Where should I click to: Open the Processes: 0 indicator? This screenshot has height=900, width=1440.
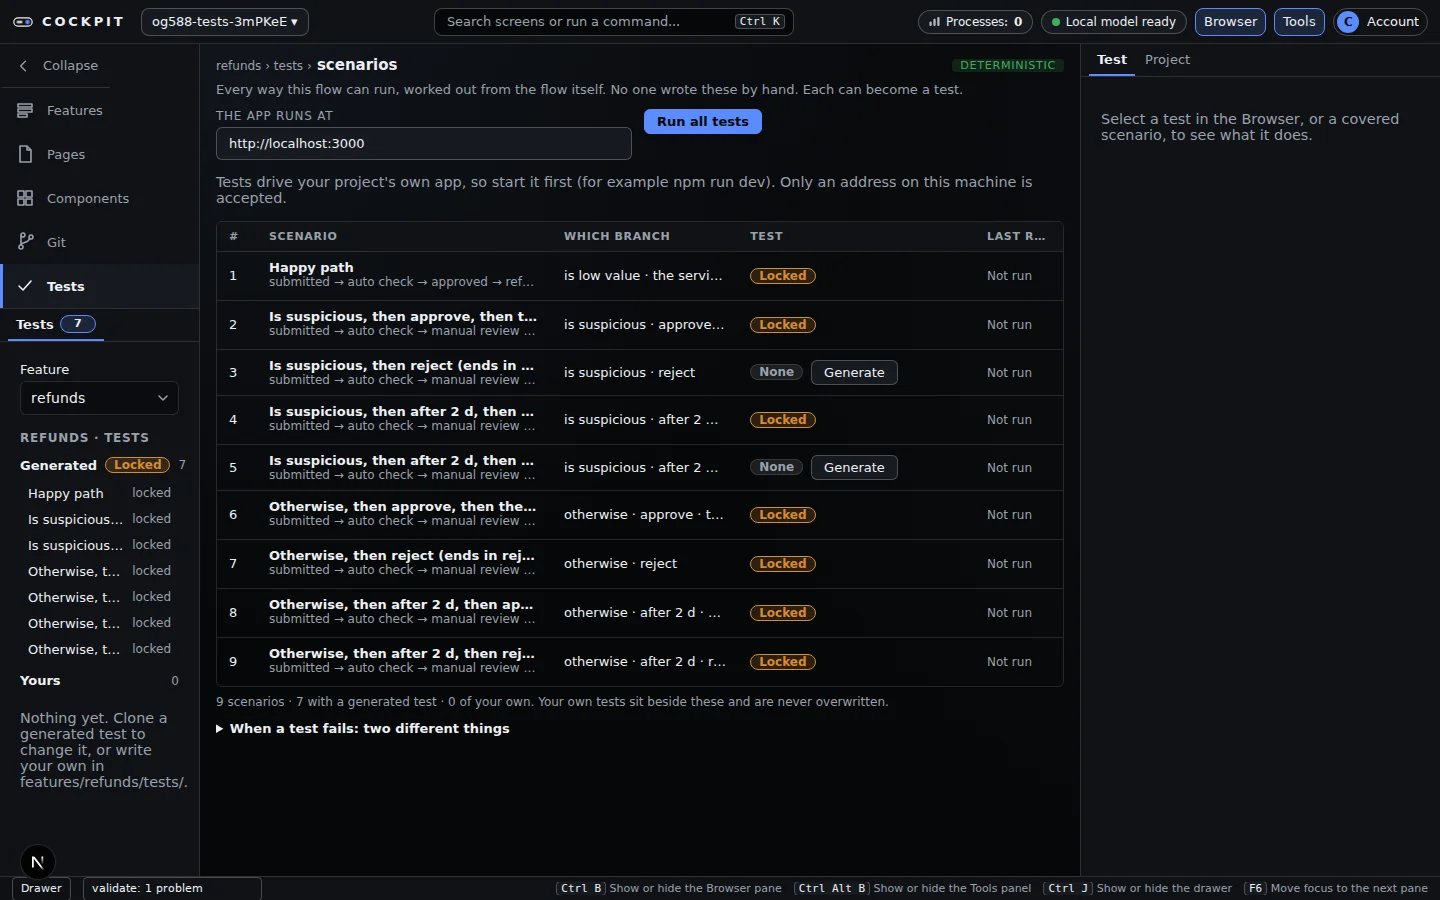click(x=974, y=21)
